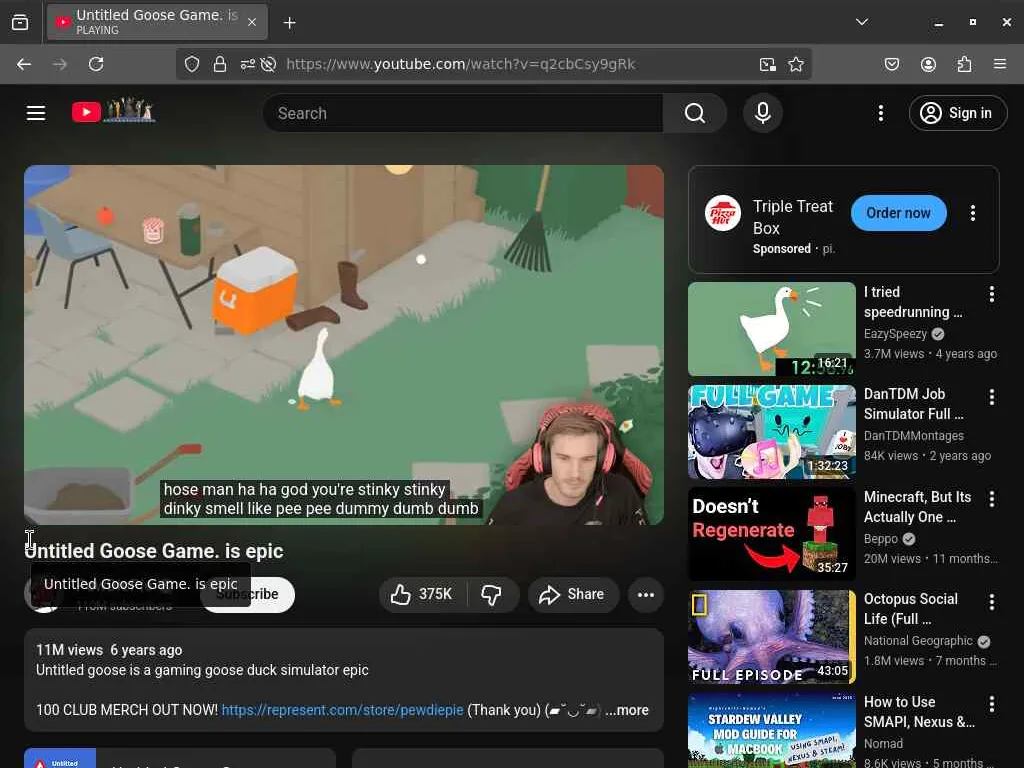Screen dimensions: 1024x768
Task: Open Minecraft Doesn't Regenerate thumbnail
Action: 771,534
